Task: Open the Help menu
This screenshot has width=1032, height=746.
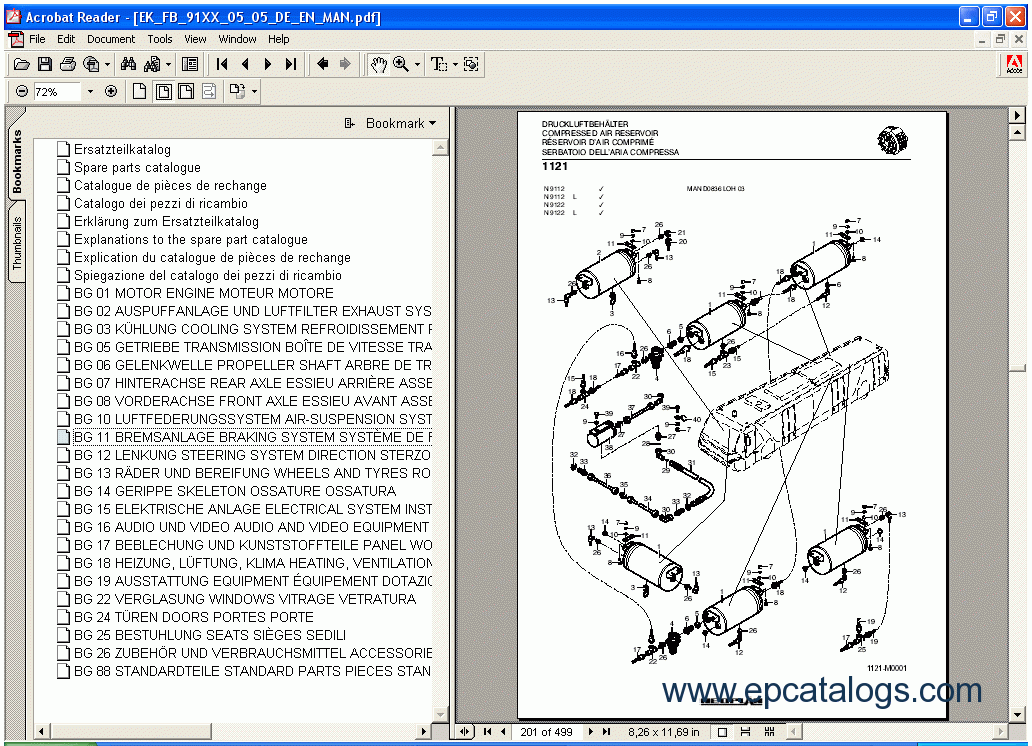Action: (278, 40)
